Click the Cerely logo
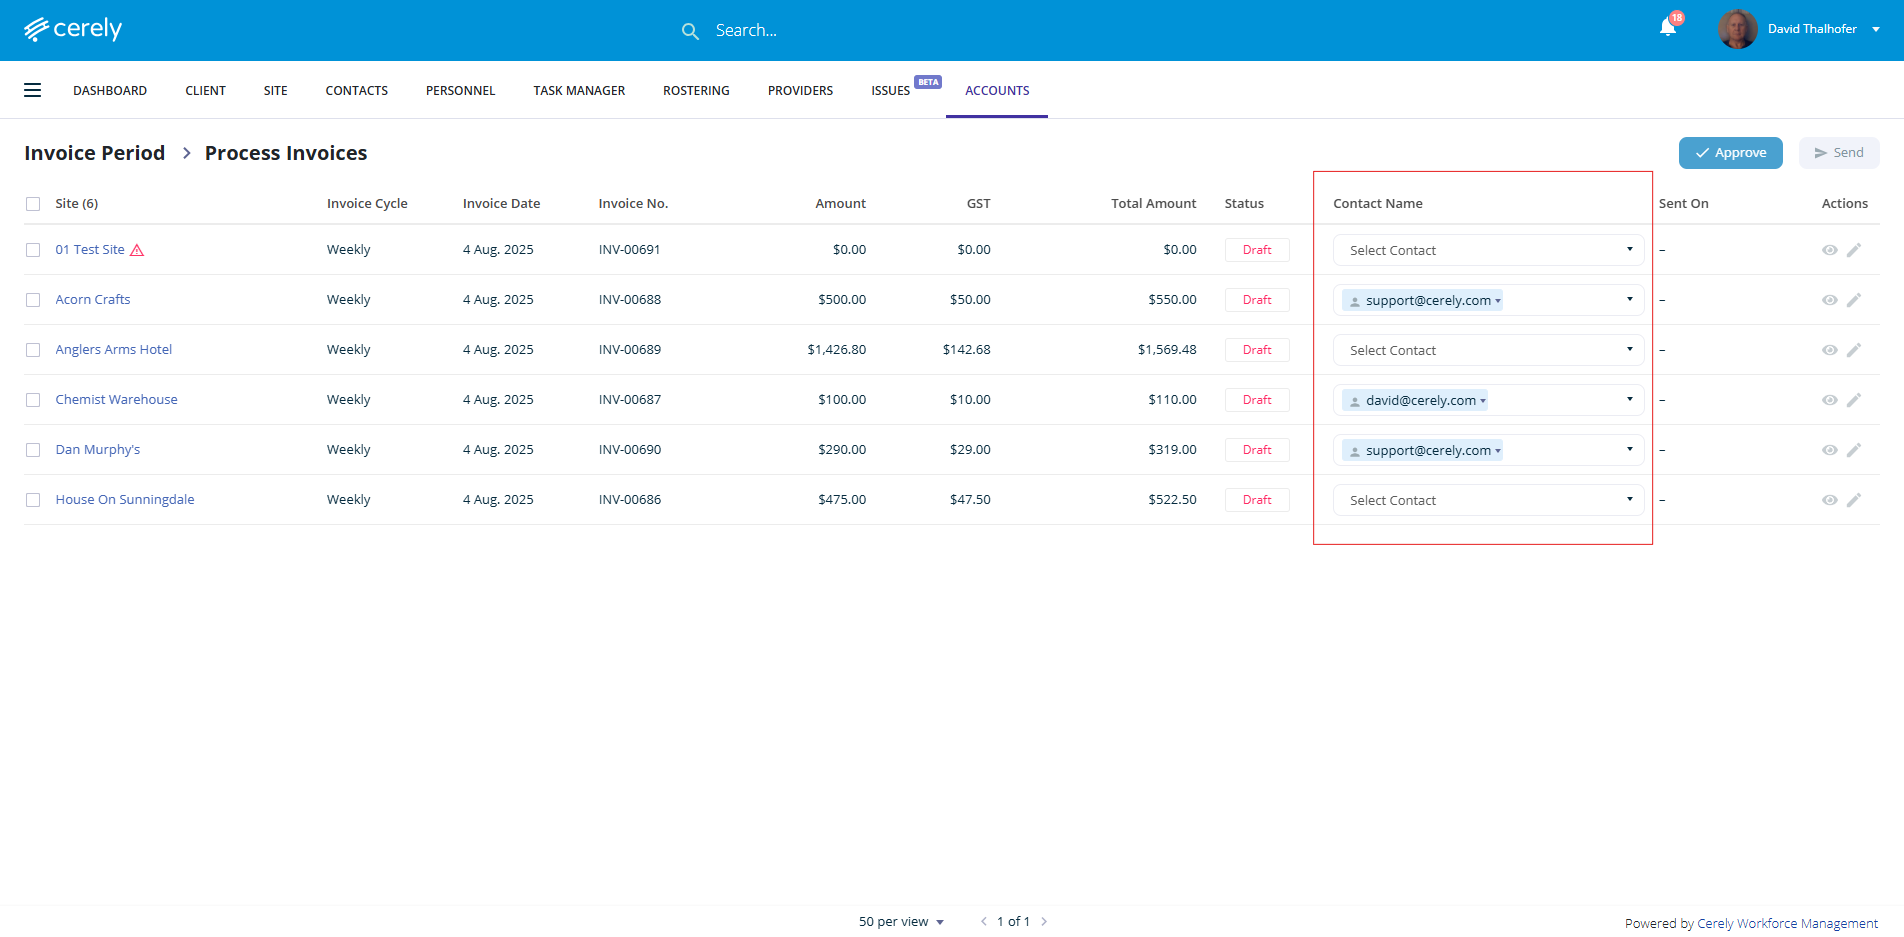This screenshot has height=937, width=1904. tap(73, 29)
